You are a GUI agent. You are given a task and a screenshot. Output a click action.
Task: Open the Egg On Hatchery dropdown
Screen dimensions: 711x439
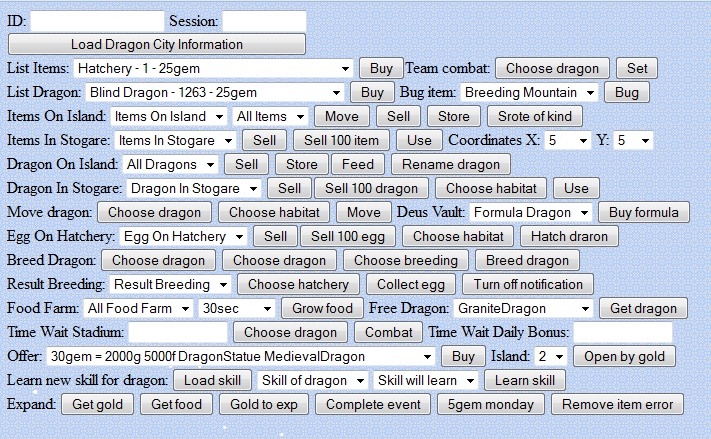click(183, 237)
